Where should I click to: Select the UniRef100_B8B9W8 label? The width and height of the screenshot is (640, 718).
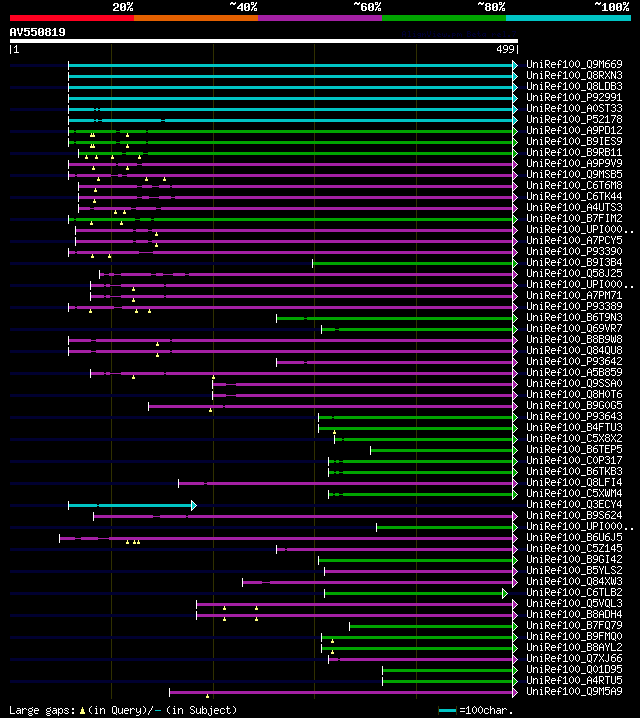[574, 339]
